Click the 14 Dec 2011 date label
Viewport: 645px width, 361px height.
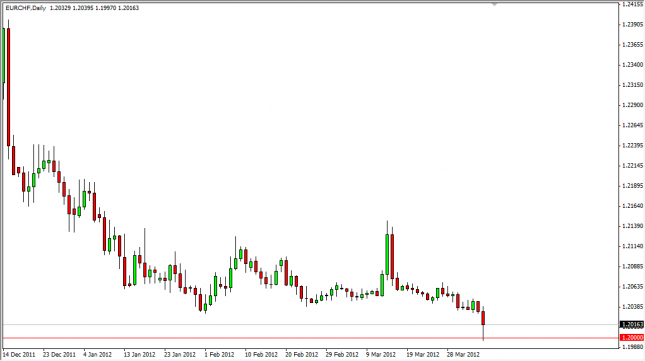19,354
